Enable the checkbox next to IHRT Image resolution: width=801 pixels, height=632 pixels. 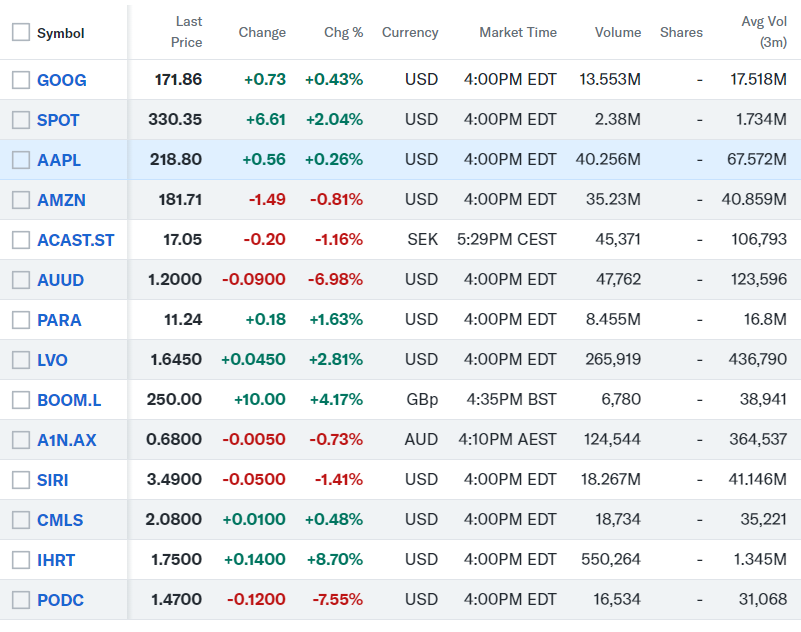coord(21,560)
